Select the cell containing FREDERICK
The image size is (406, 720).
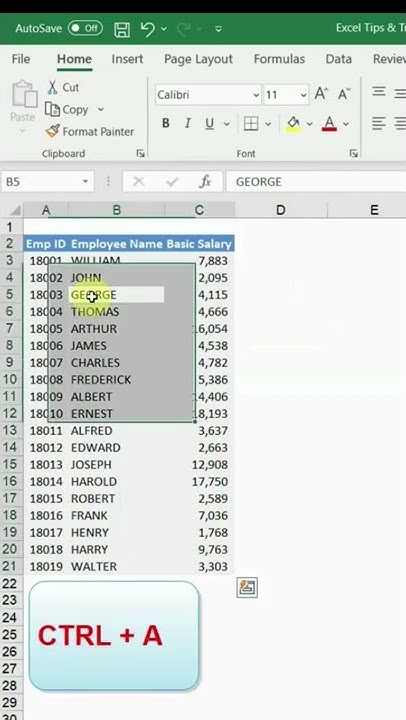(117, 380)
